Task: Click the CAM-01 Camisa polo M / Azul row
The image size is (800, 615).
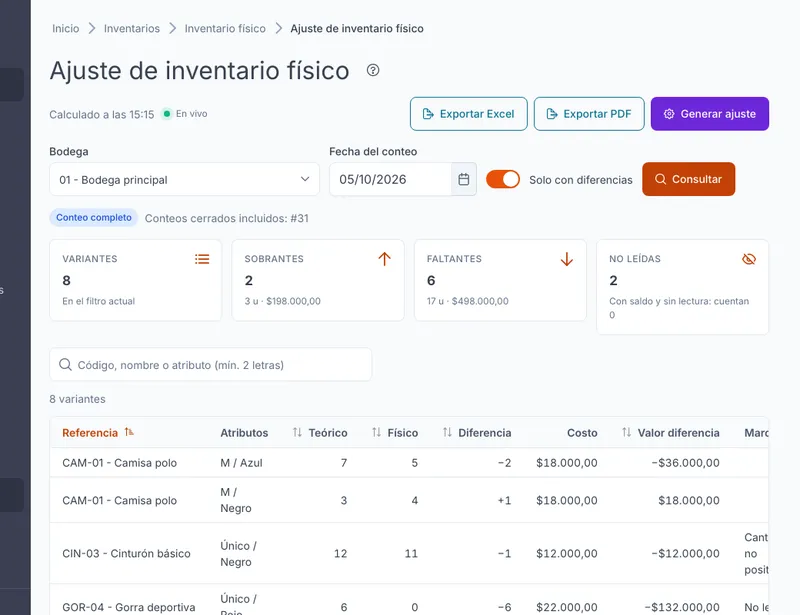Action: tap(409, 462)
